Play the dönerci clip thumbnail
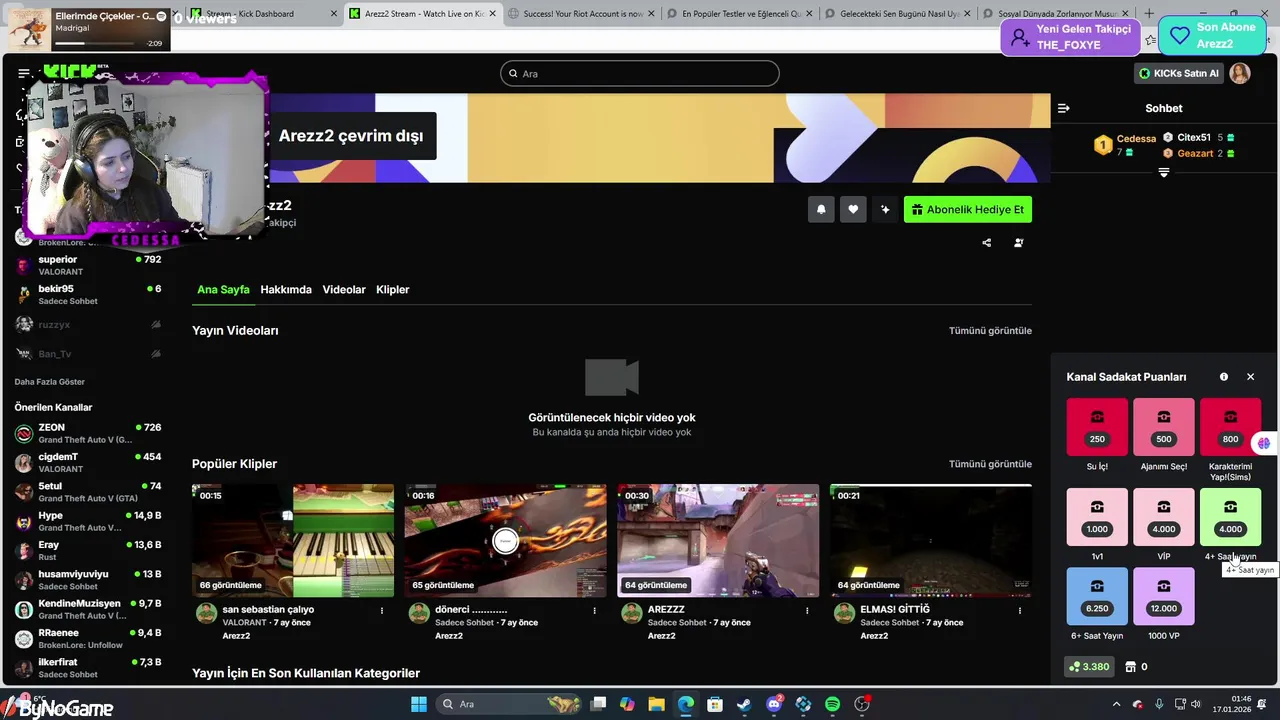Viewport: 1280px width, 720px height. click(505, 540)
